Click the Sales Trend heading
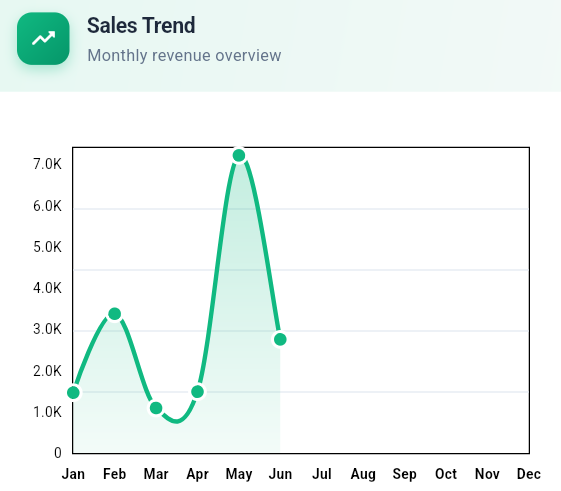This screenshot has height=491, width=561. pos(141,25)
